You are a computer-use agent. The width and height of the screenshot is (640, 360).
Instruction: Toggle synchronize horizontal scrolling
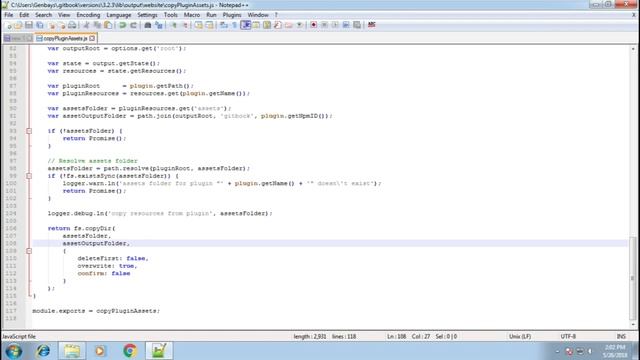209,25
